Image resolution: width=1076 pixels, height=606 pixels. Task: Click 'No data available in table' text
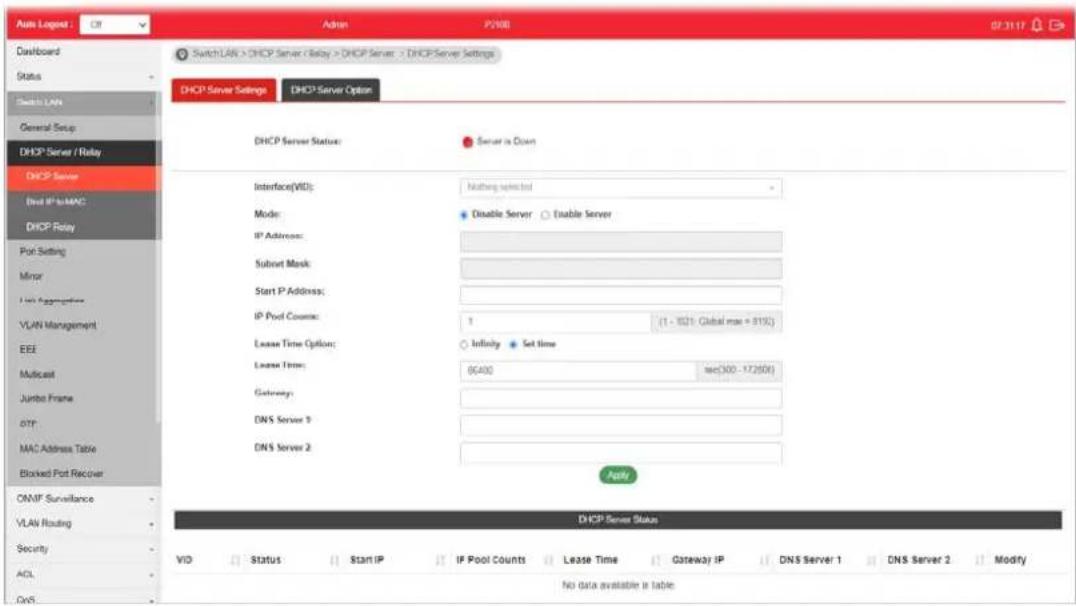tap(618, 585)
